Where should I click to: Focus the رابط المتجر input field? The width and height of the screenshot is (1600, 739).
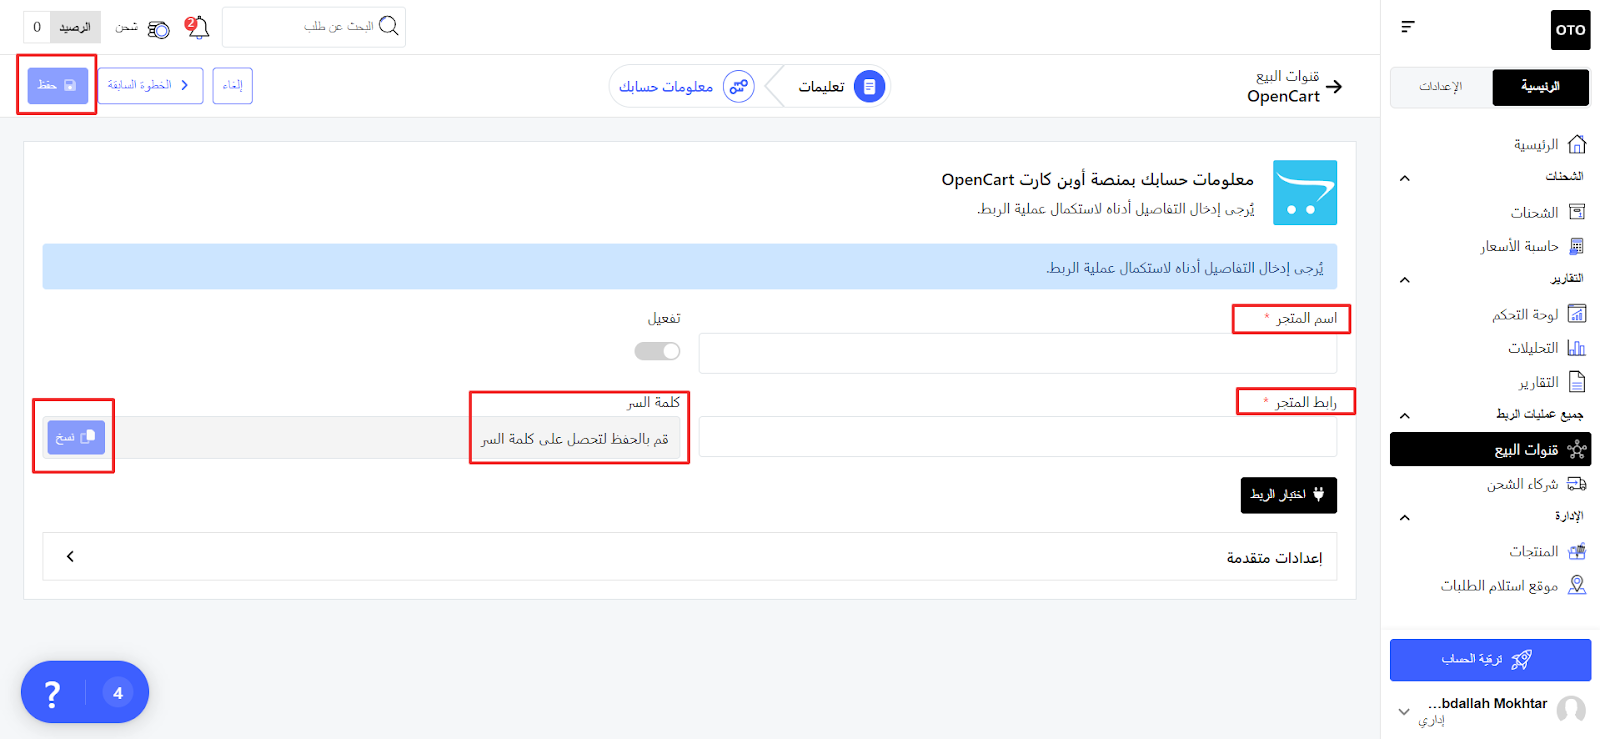point(1018,437)
